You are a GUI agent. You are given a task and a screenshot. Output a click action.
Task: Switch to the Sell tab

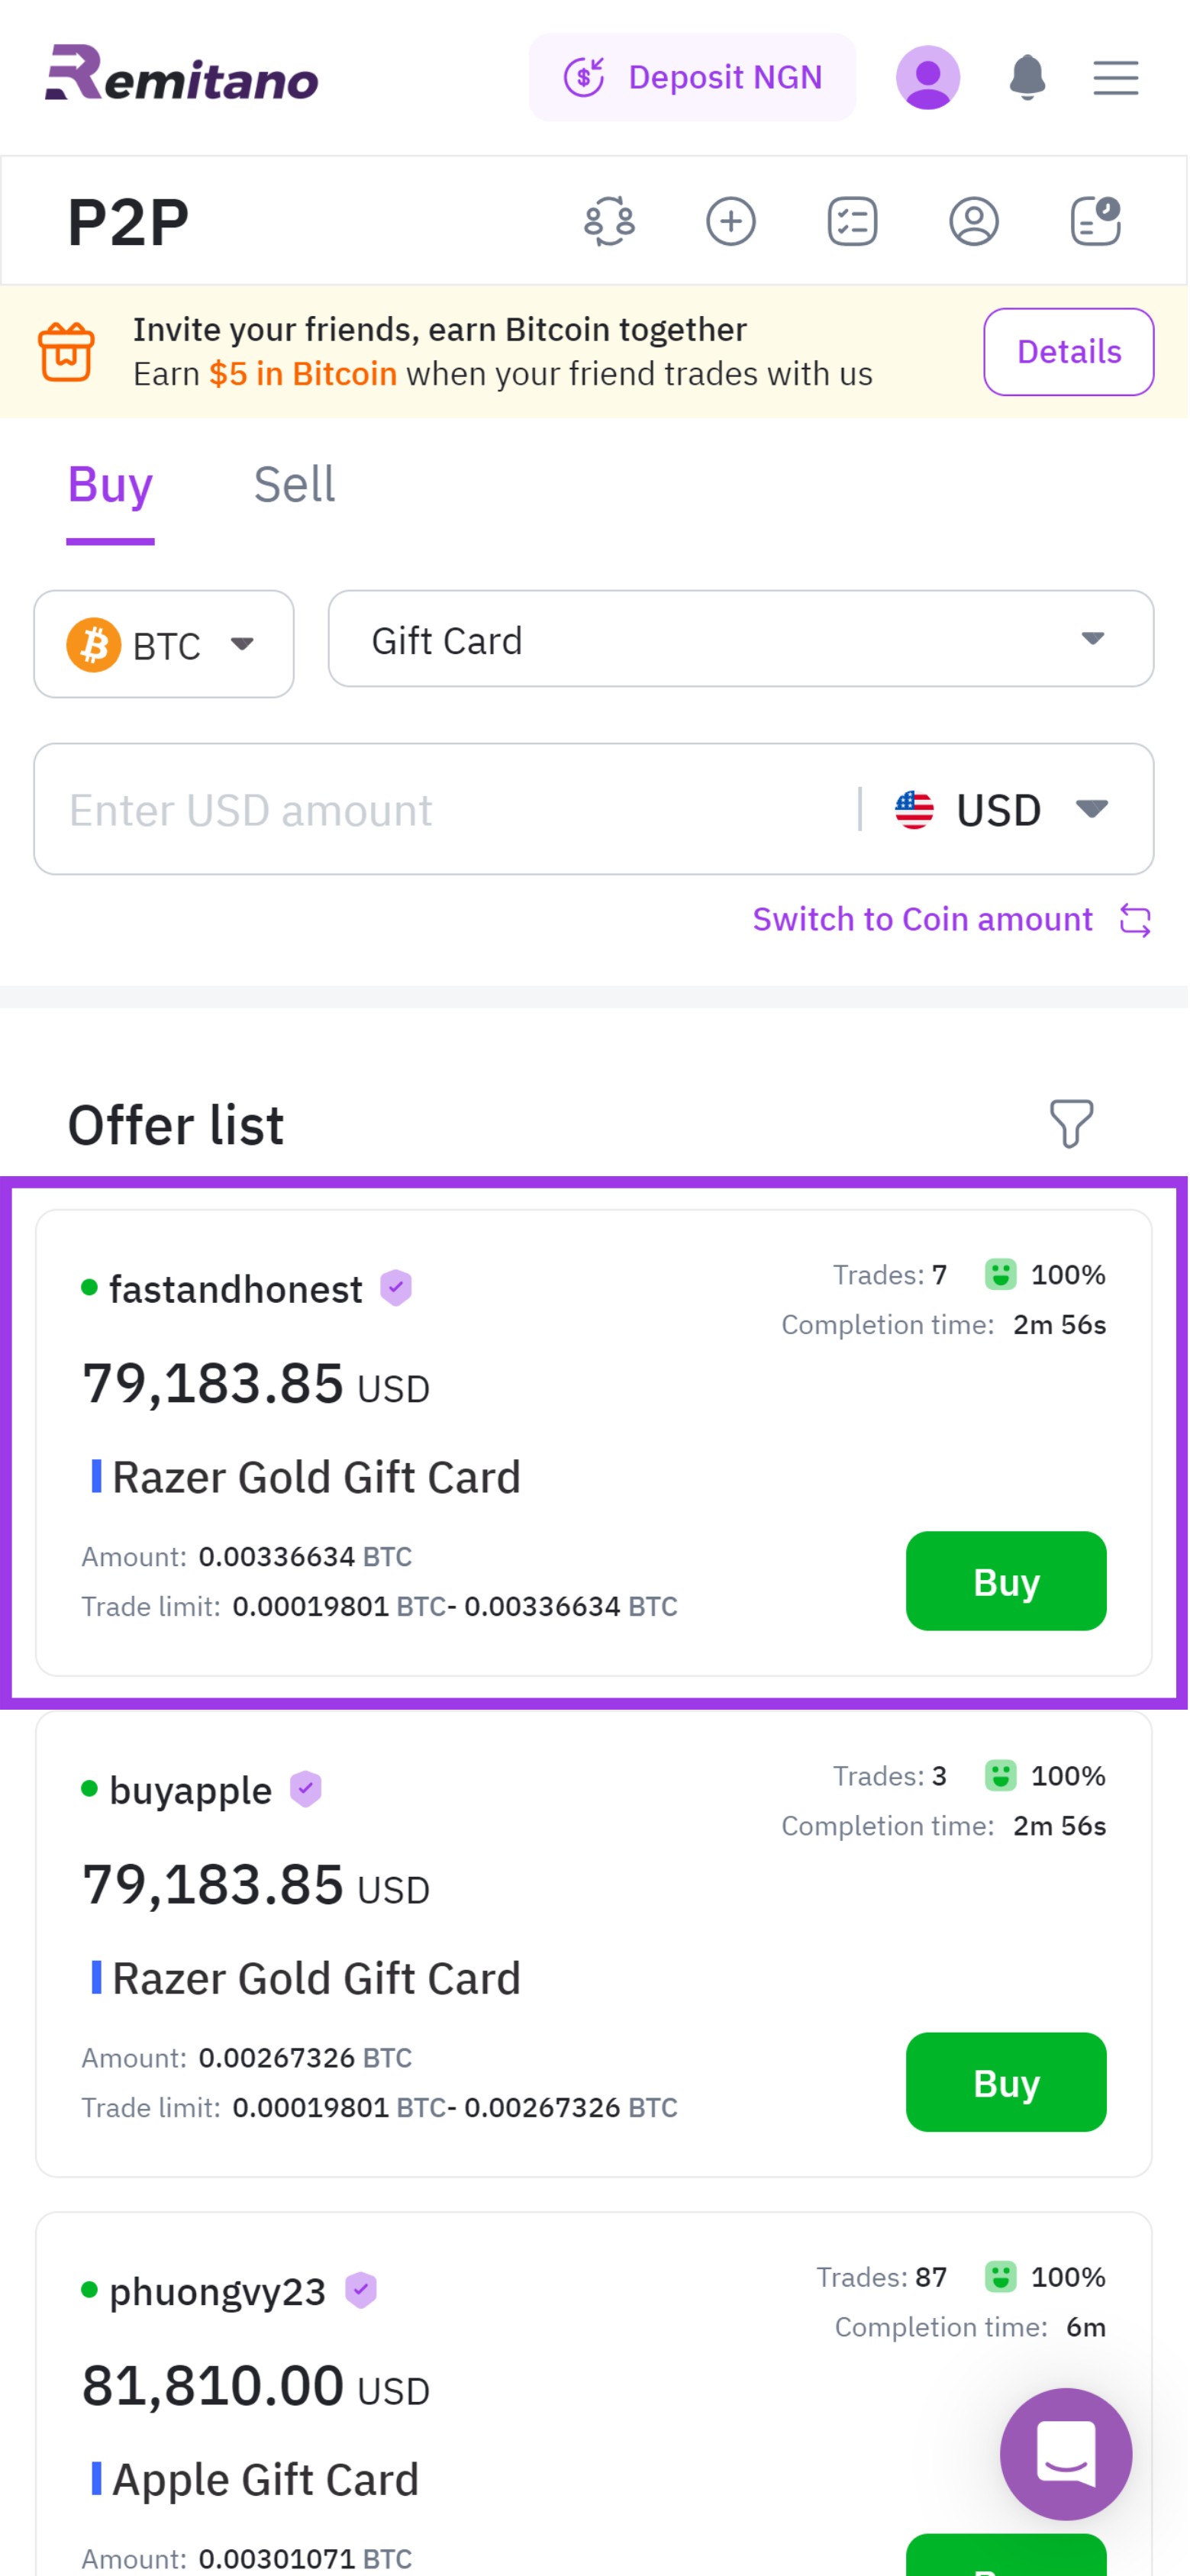click(294, 484)
